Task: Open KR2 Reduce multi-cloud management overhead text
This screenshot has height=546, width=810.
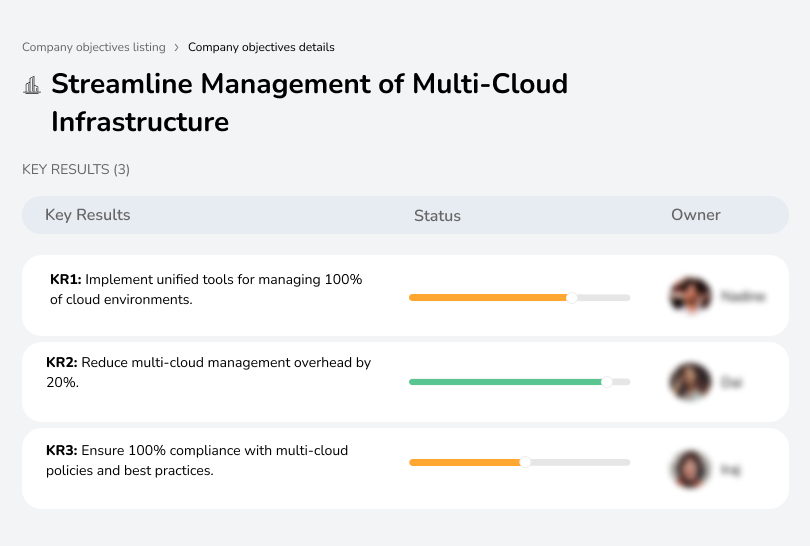Action: 209,372
